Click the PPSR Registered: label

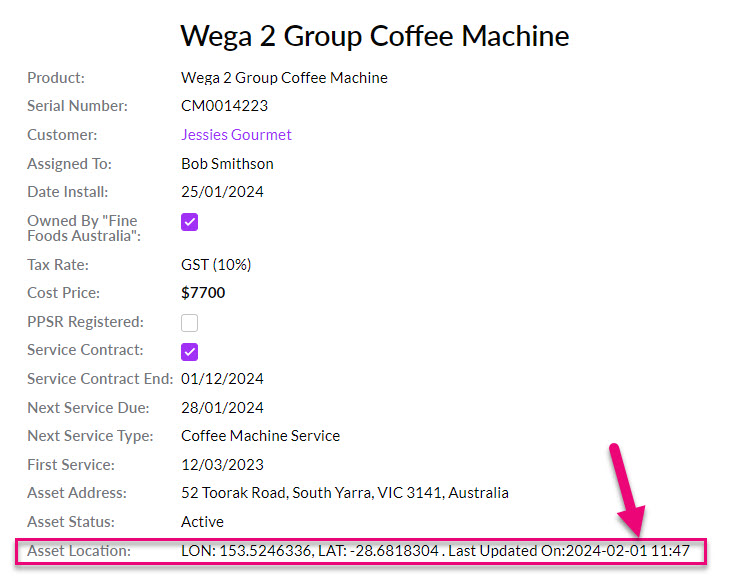(85, 322)
